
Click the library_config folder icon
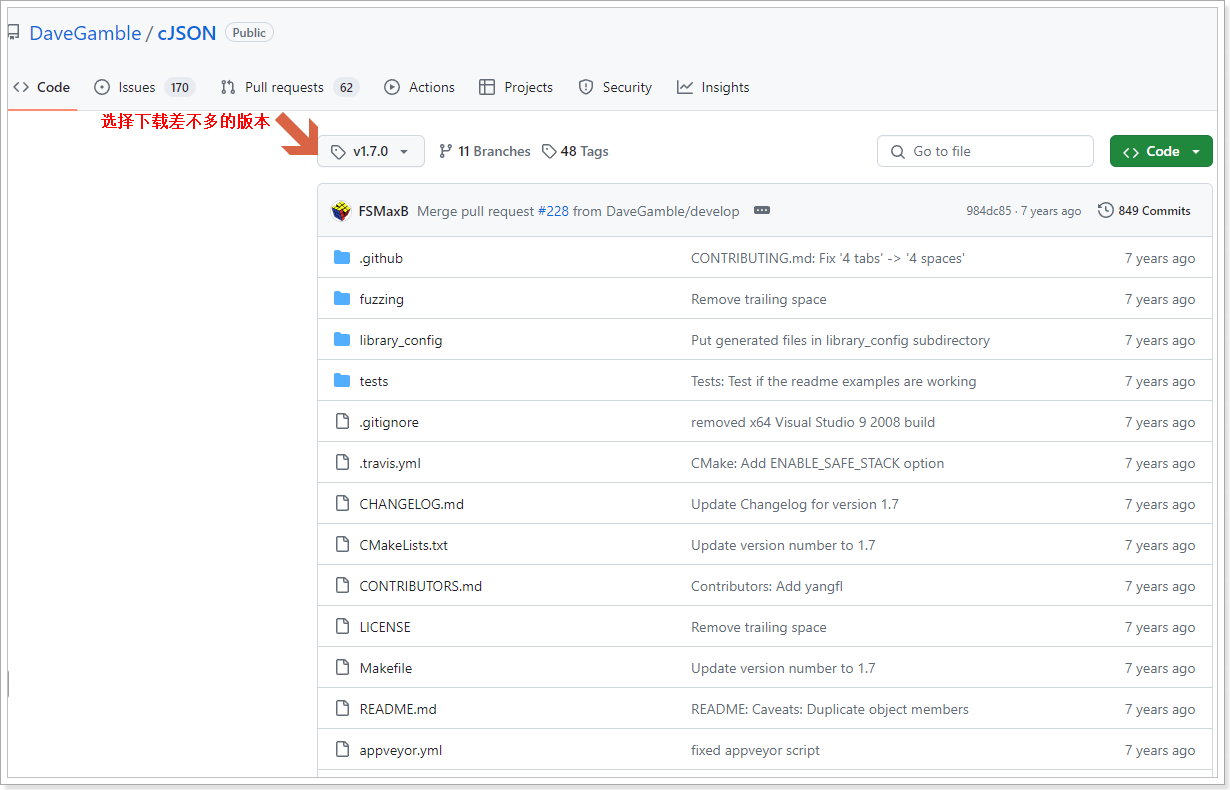[x=342, y=340]
